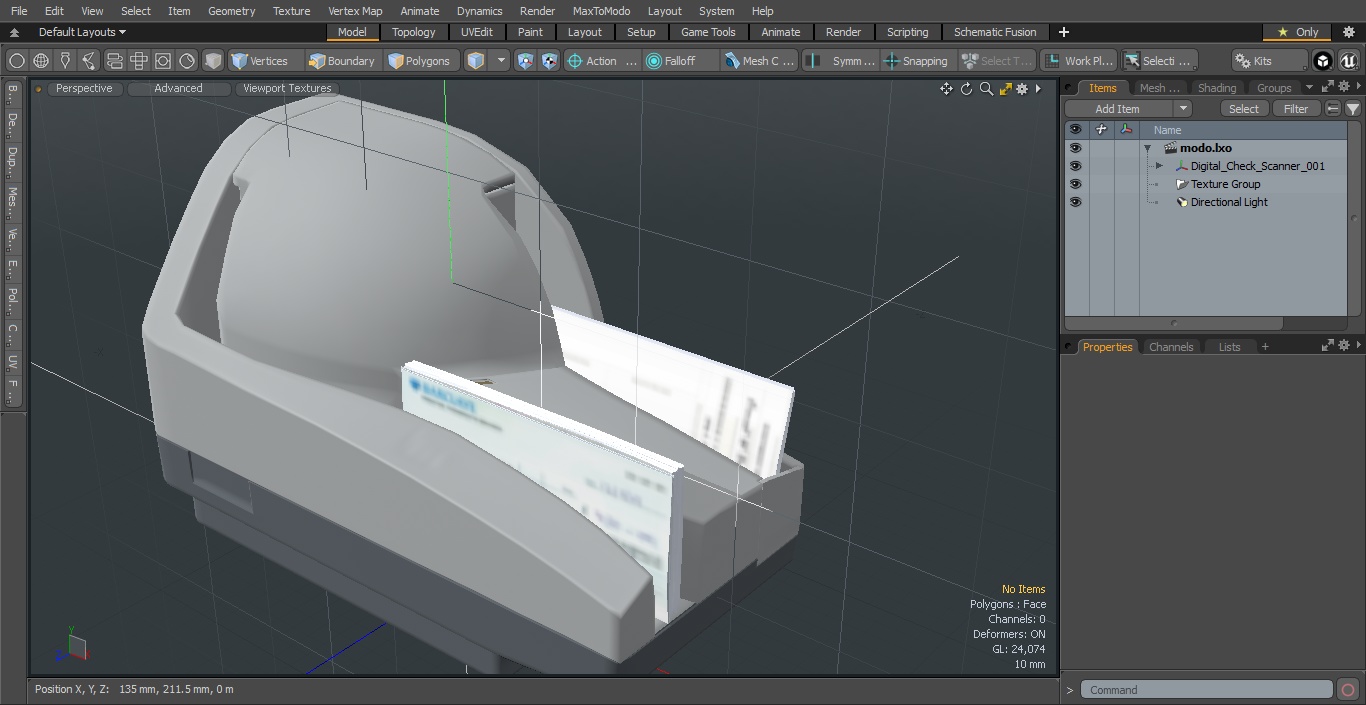Toggle Snapping in the toolbar
This screenshot has width=1366, height=705.
tap(916, 61)
